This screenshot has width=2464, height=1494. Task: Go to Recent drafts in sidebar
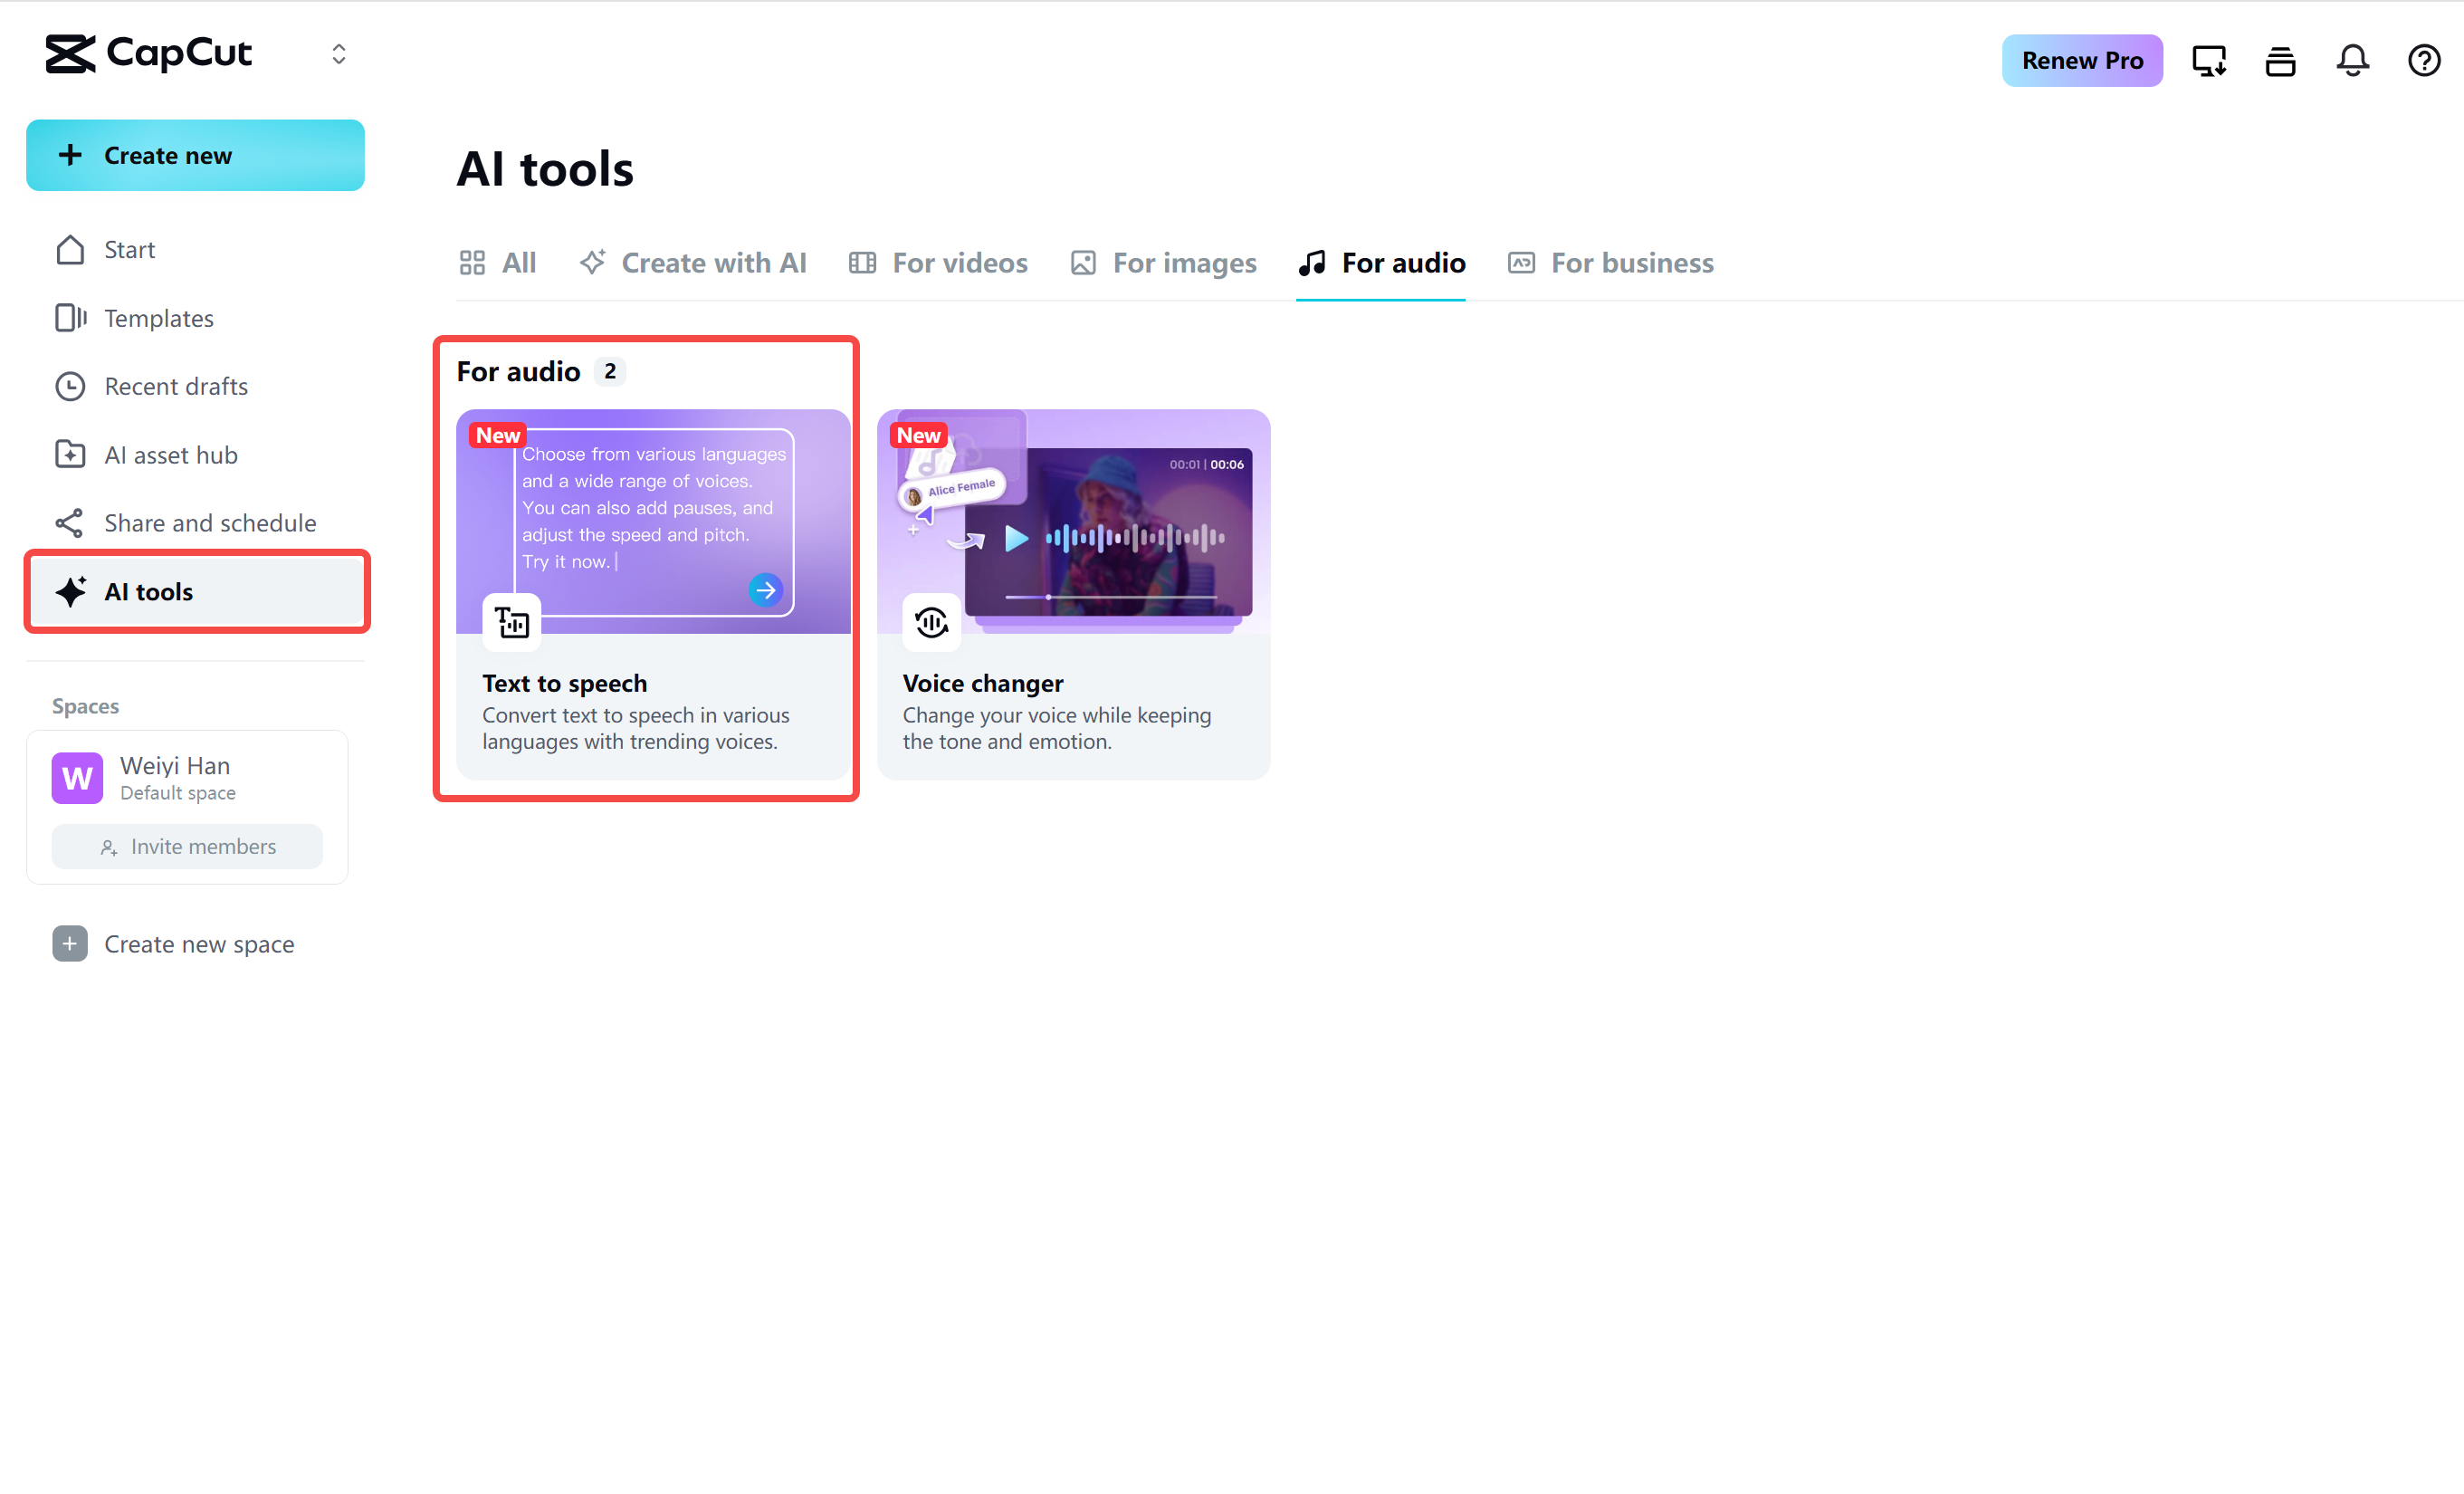(176, 386)
